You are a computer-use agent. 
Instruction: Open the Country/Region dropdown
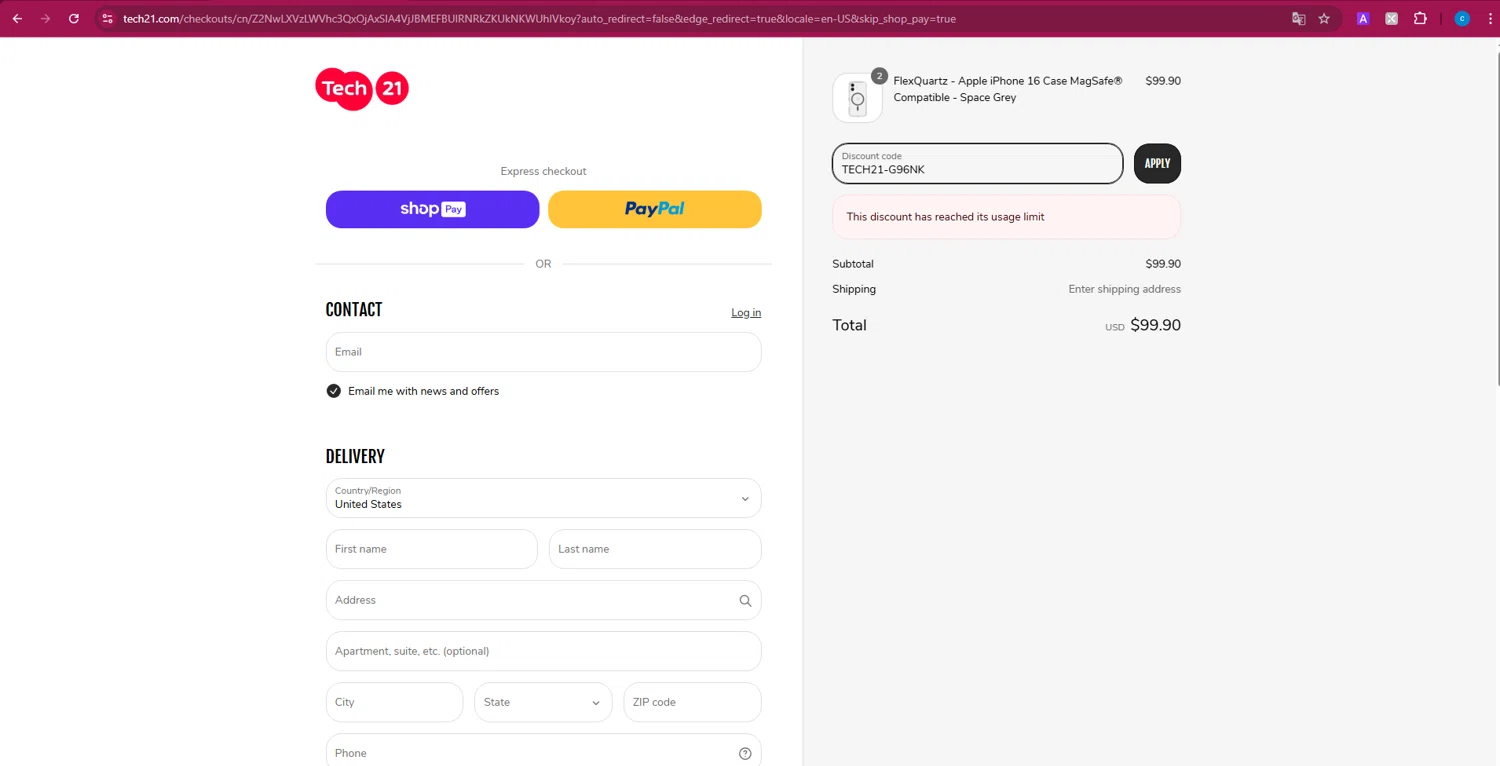(x=543, y=498)
